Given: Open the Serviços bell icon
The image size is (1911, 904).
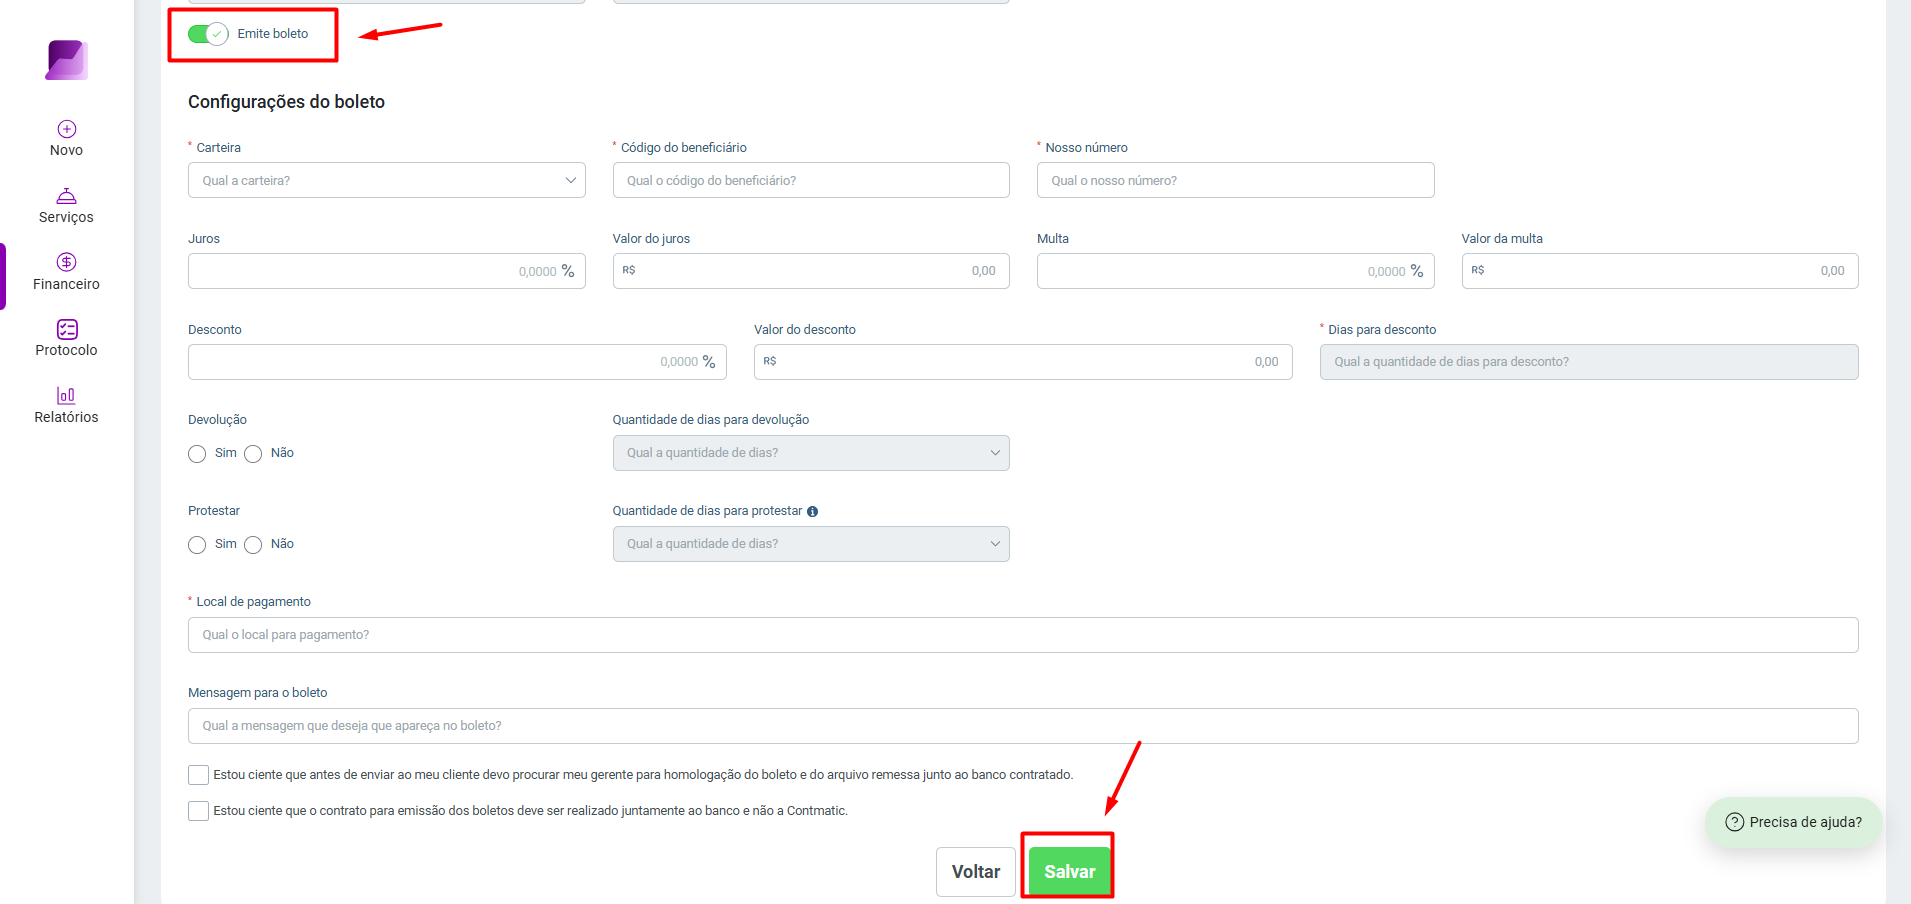Looking at the screenshot, I should pos(67,196).
